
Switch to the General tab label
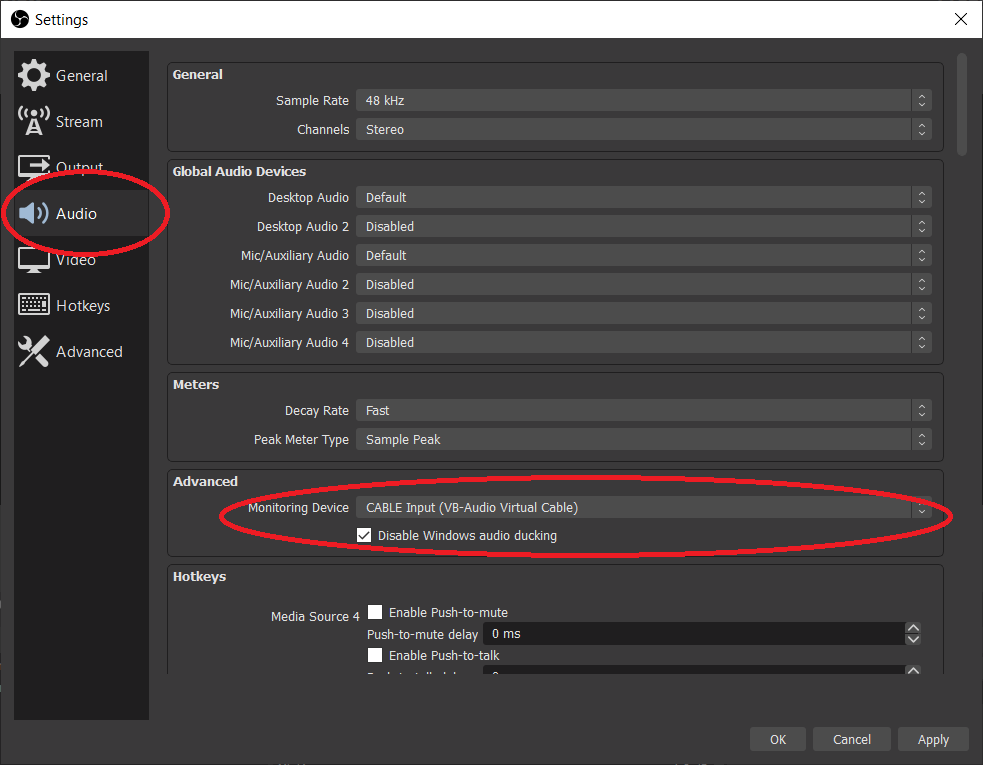[81, 76]
